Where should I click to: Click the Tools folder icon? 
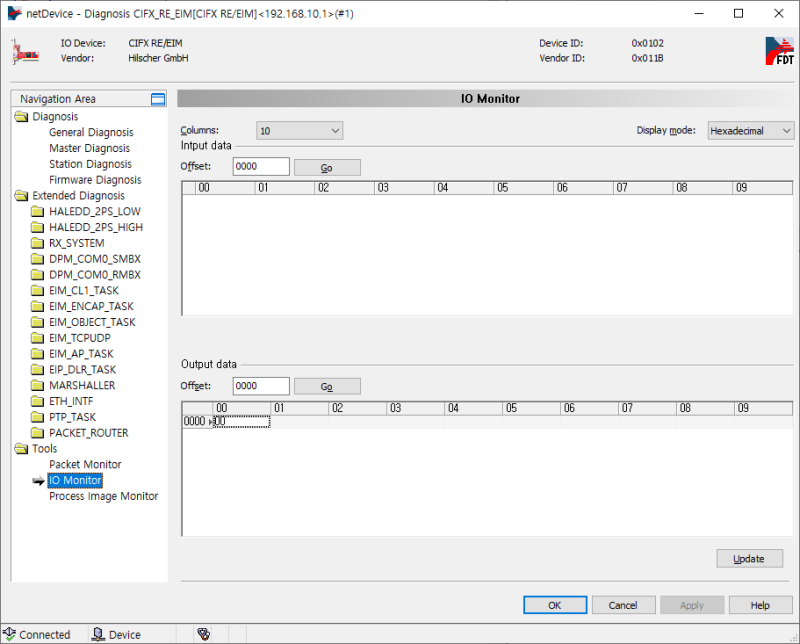(x=21, y=449)
